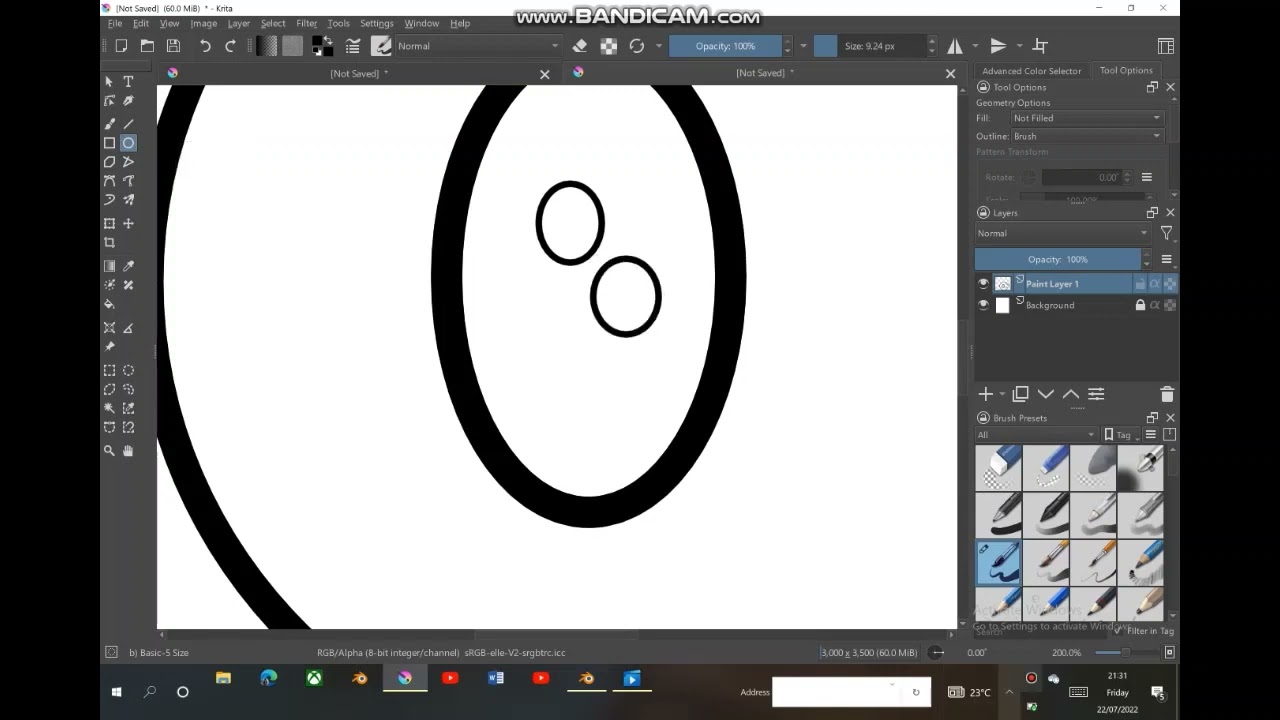Undo the last action
The width and height of the screenshot is (1280, 720).
pyautogui.click(x=205, y=46)
